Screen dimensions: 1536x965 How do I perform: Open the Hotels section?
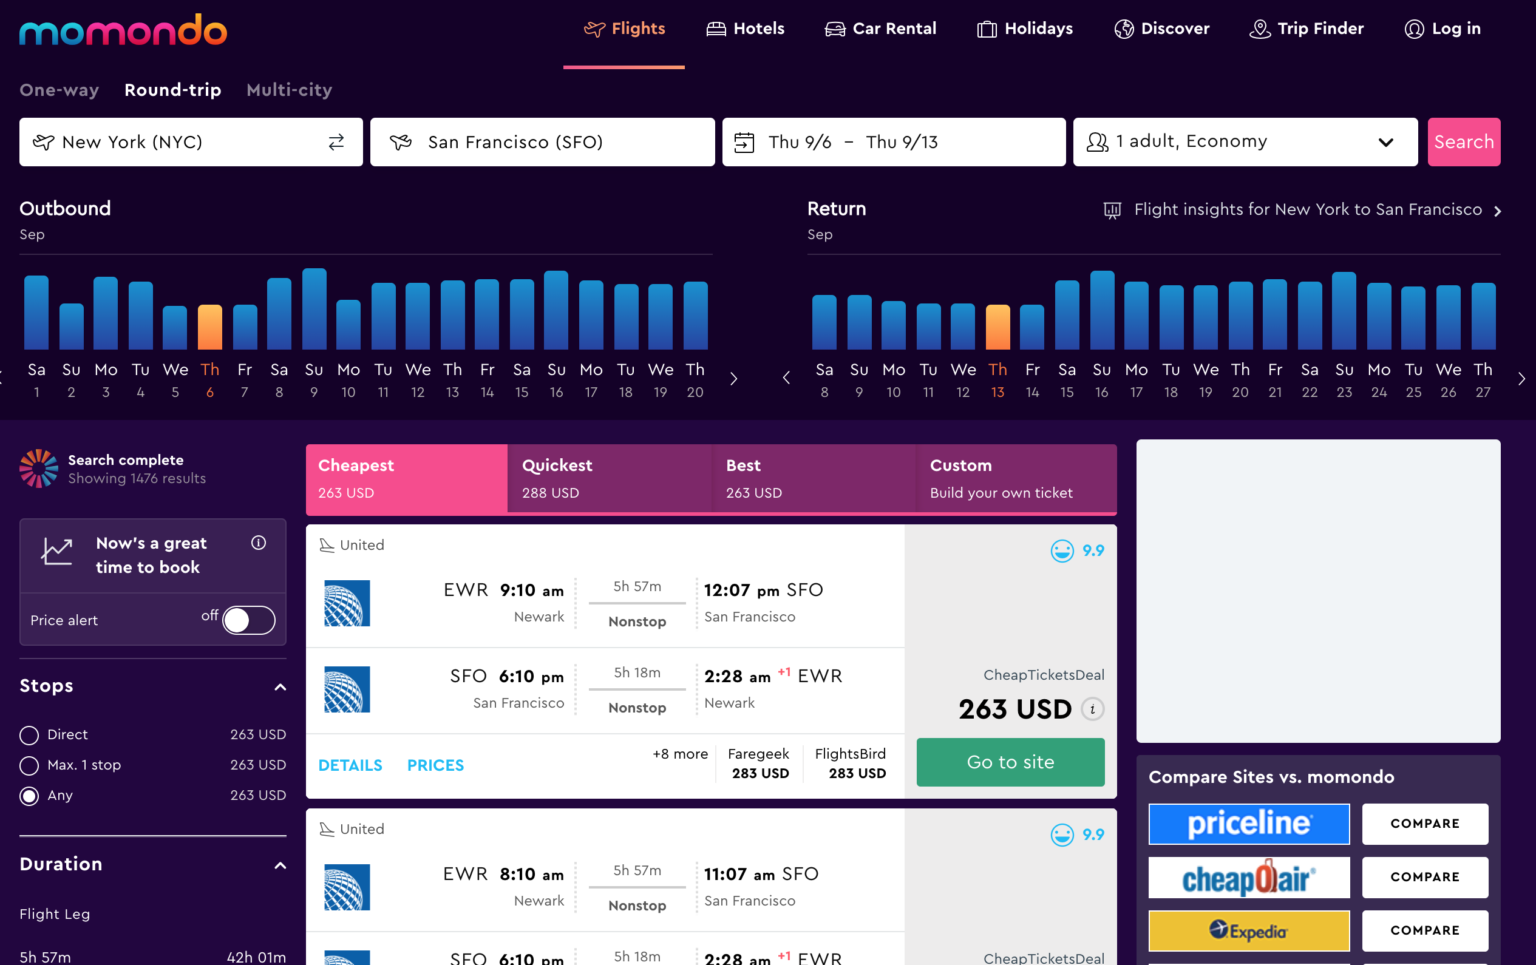745,29
